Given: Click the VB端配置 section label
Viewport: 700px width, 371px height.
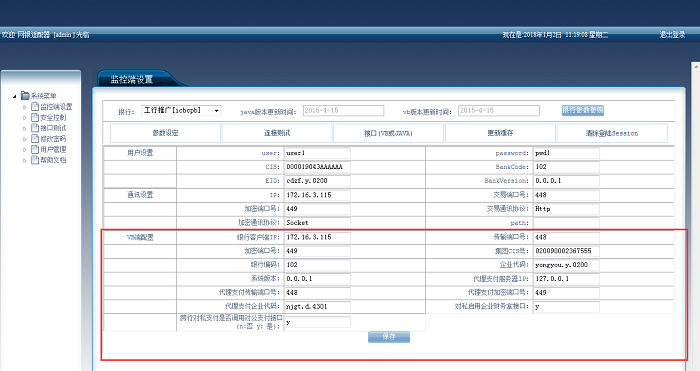Looking at the screenshot, I should pos(140,238).
